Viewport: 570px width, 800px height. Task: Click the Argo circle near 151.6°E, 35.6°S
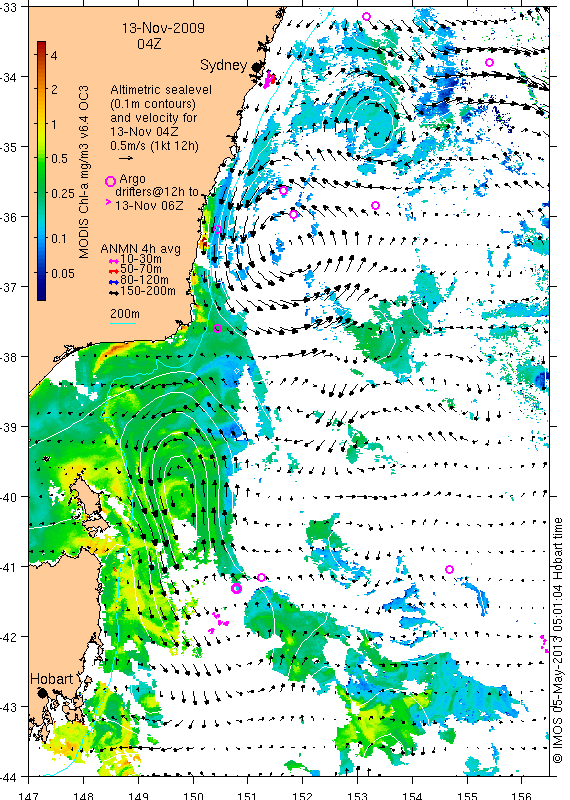click(x=284, y=190)
